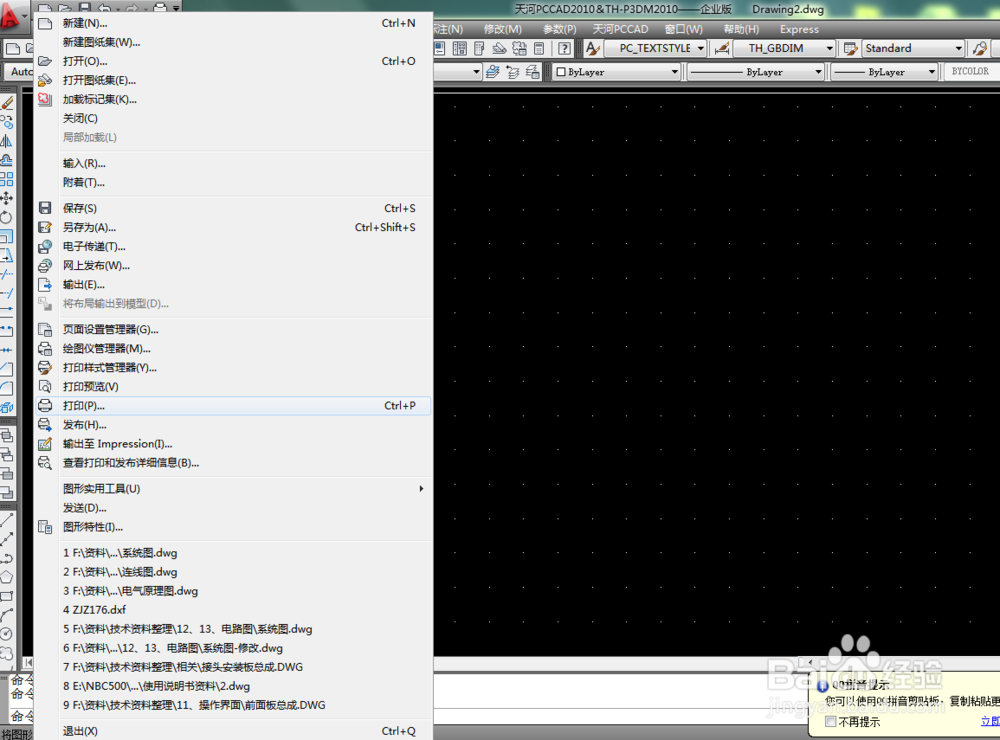Select 关闭(C) menu entry
This screenshot has width=1000, height=740.
pyautogui.click(x=233, y=119)
